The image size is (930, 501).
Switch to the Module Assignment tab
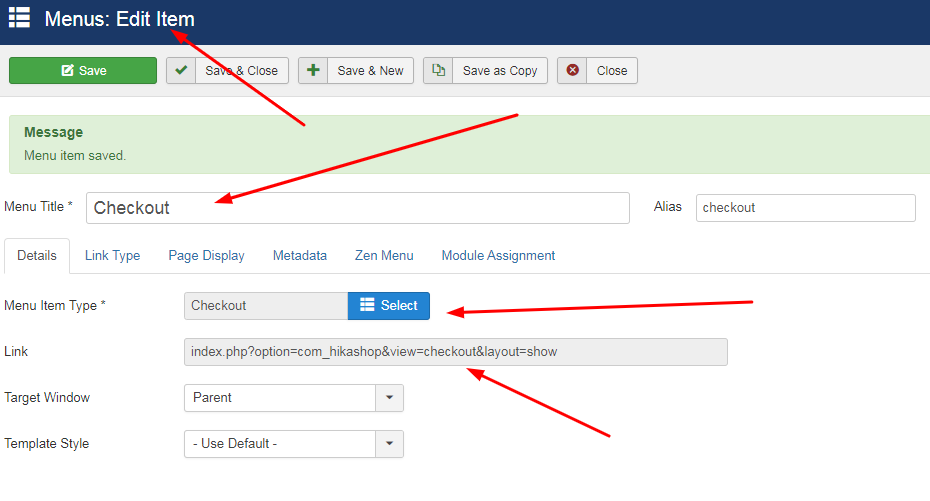tap(498, 256)
